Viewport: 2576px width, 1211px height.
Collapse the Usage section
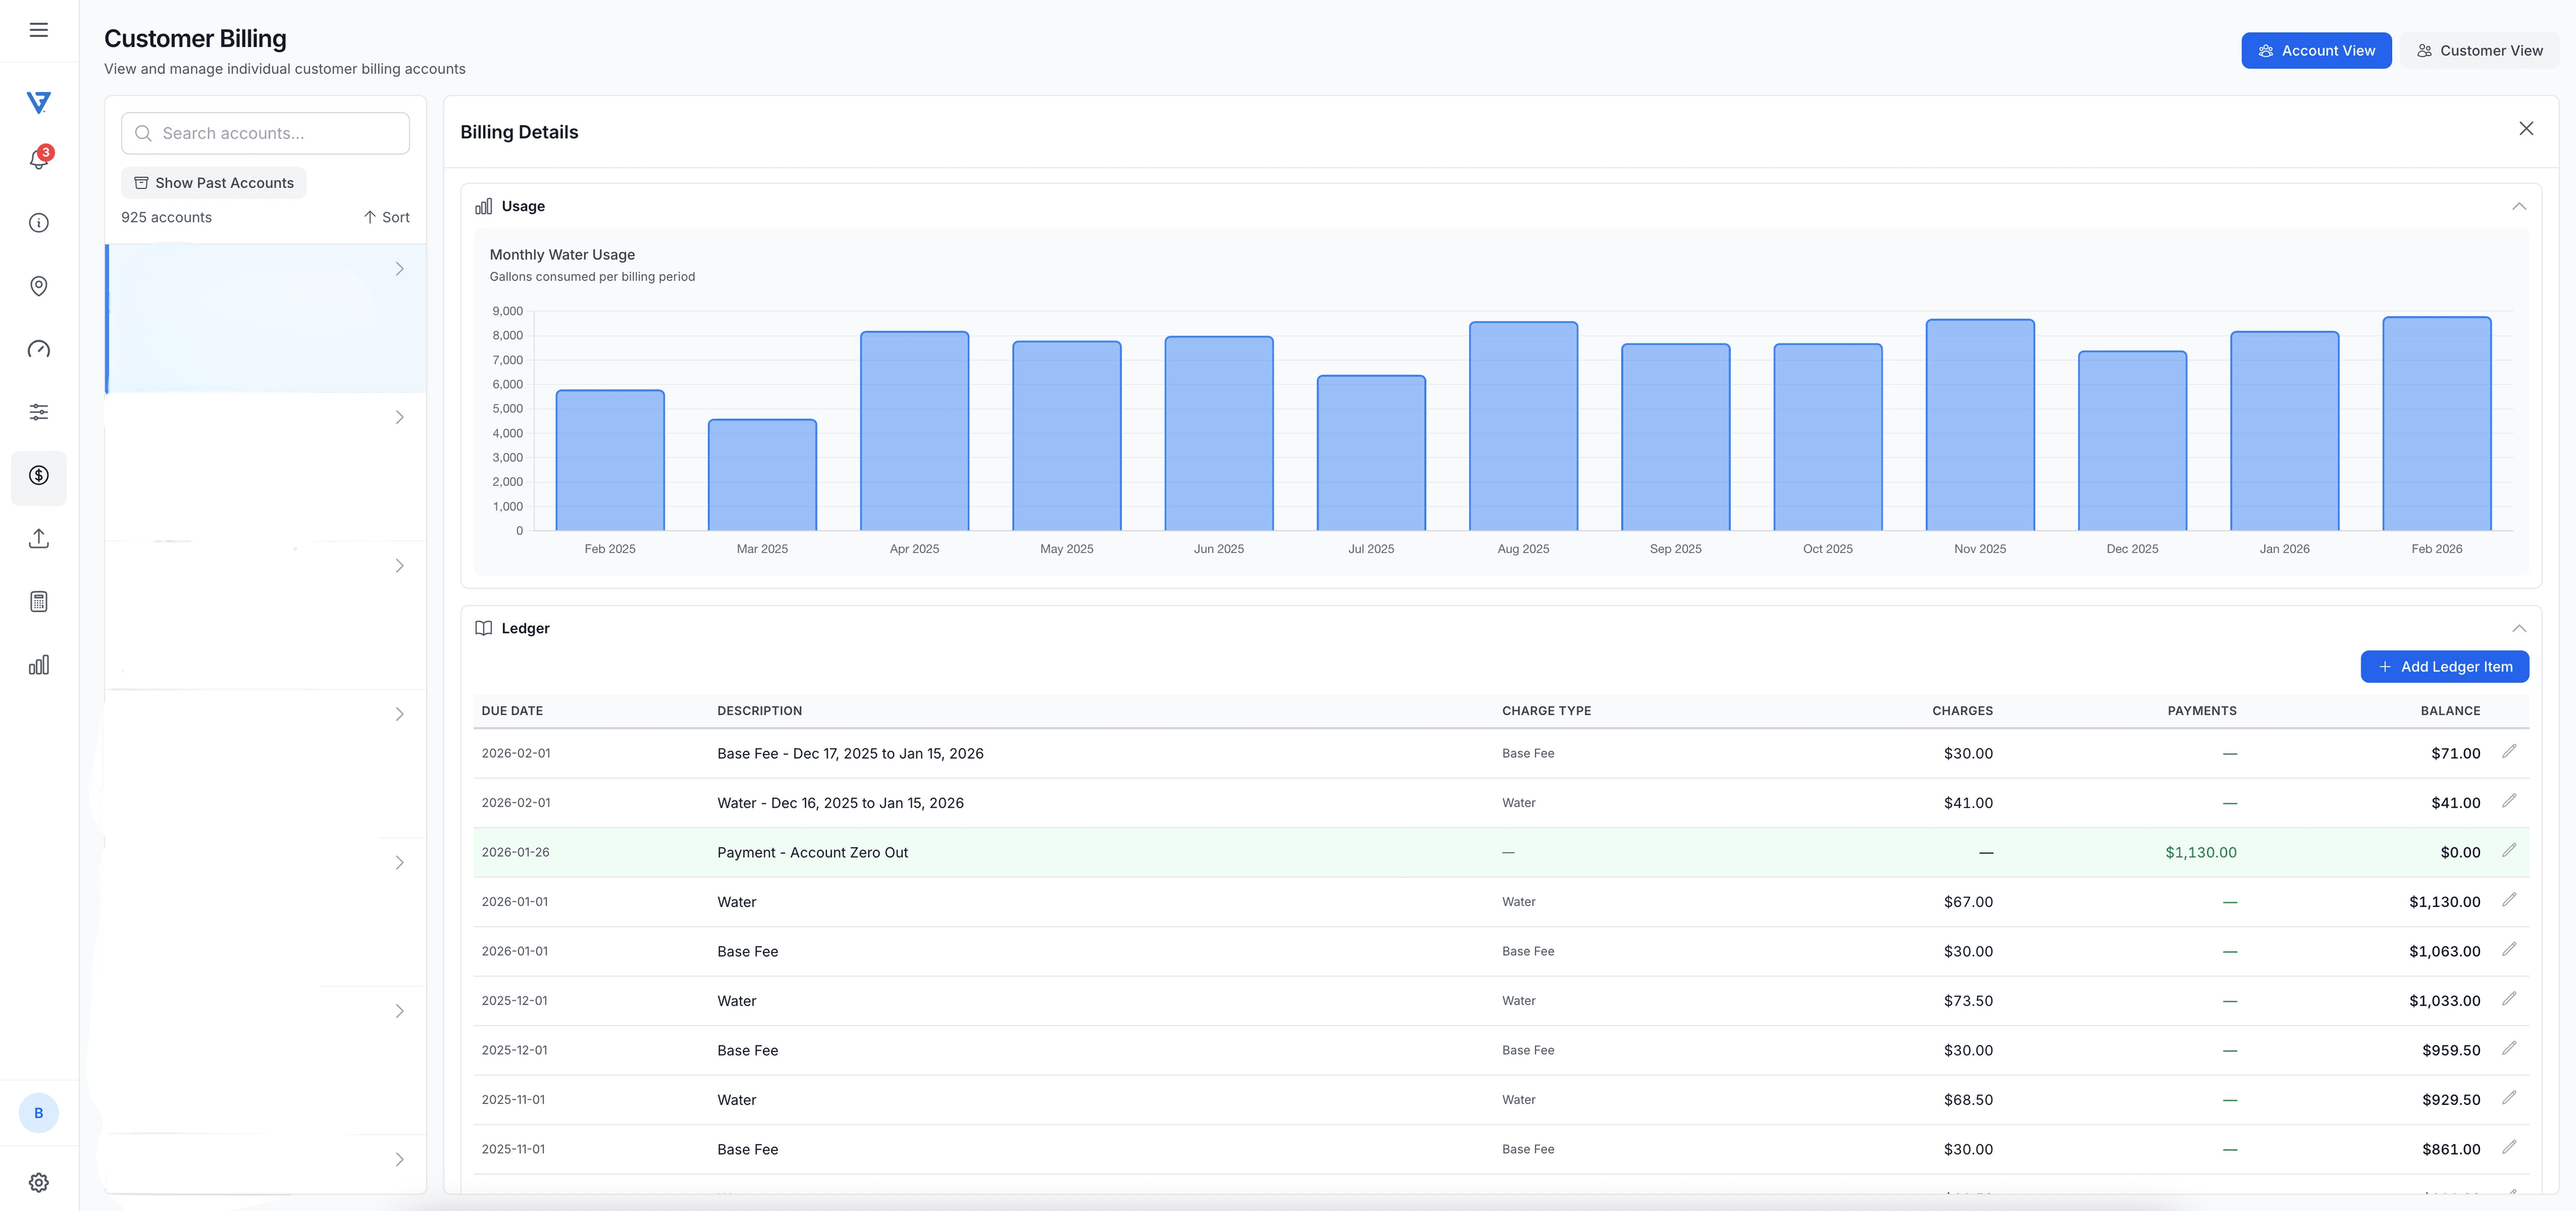pos(2519,206)
